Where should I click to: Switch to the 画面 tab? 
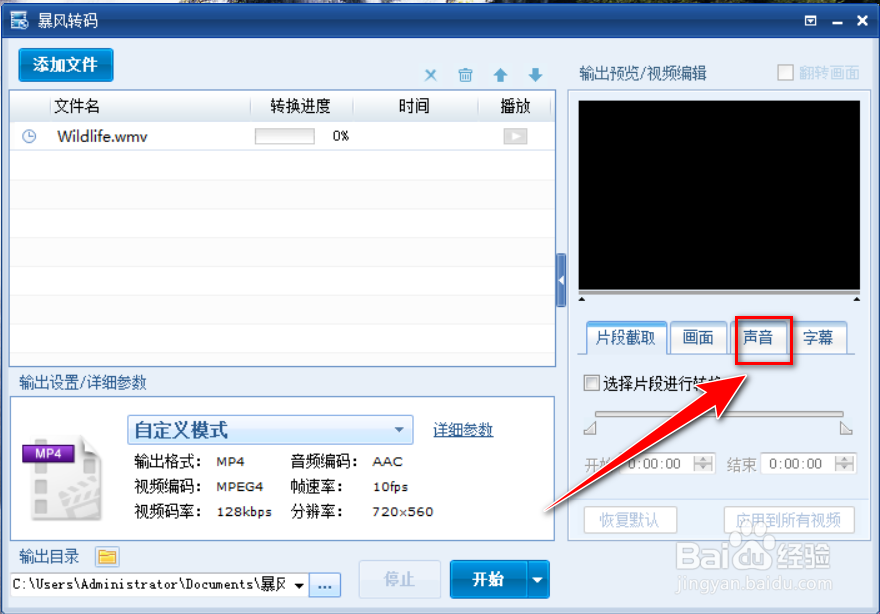(x=698, y=338)
